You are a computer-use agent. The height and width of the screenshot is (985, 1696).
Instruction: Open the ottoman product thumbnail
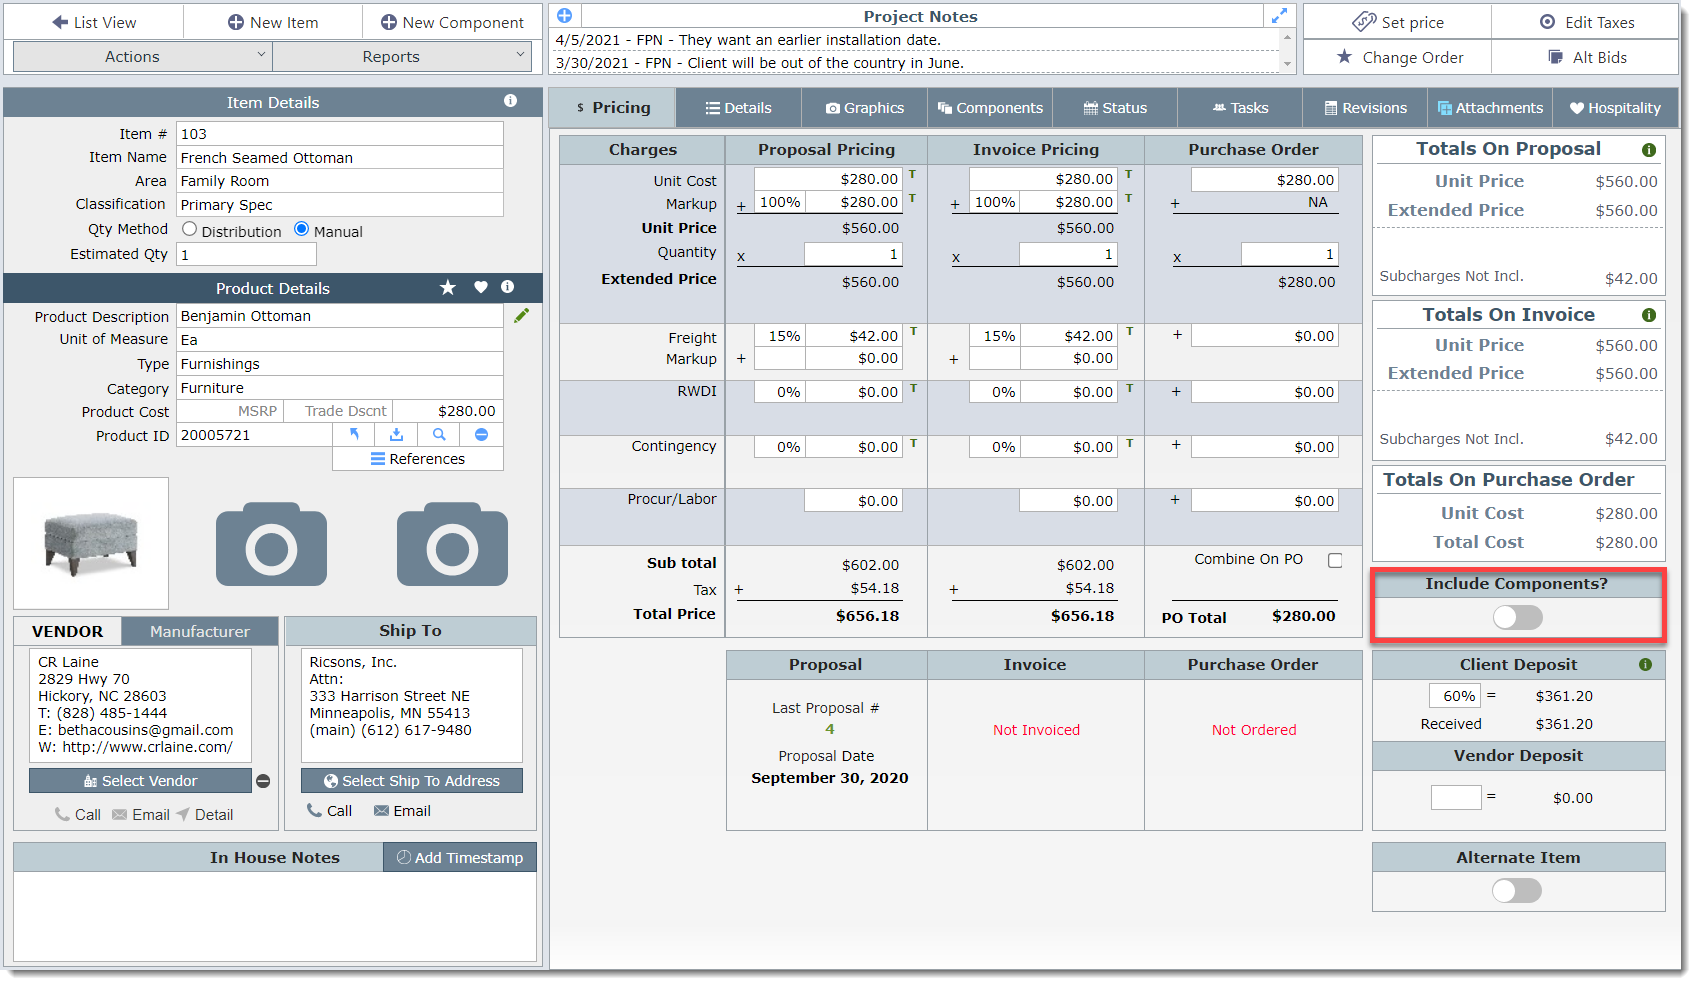tap(91, 543)
